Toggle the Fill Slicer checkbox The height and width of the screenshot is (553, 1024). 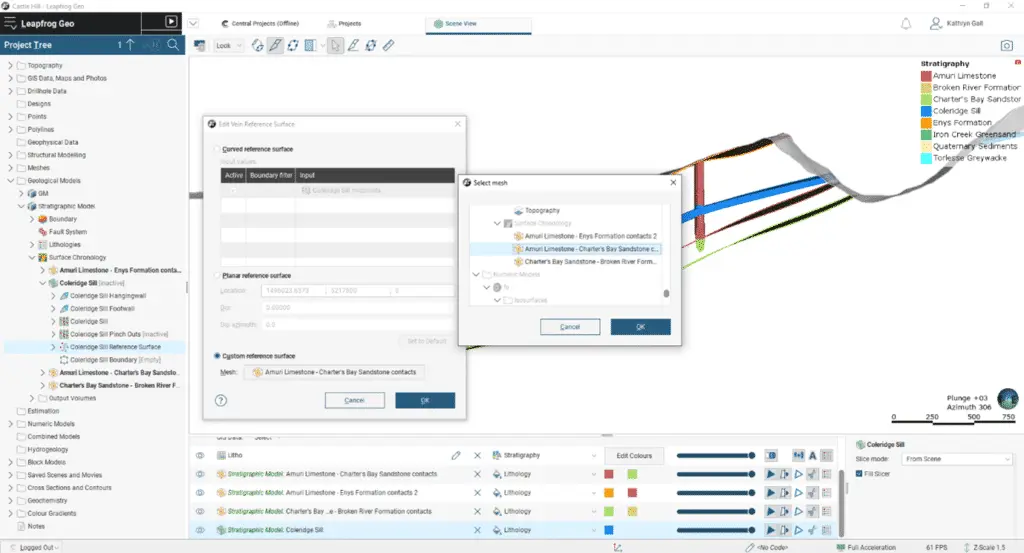(859, 474)
